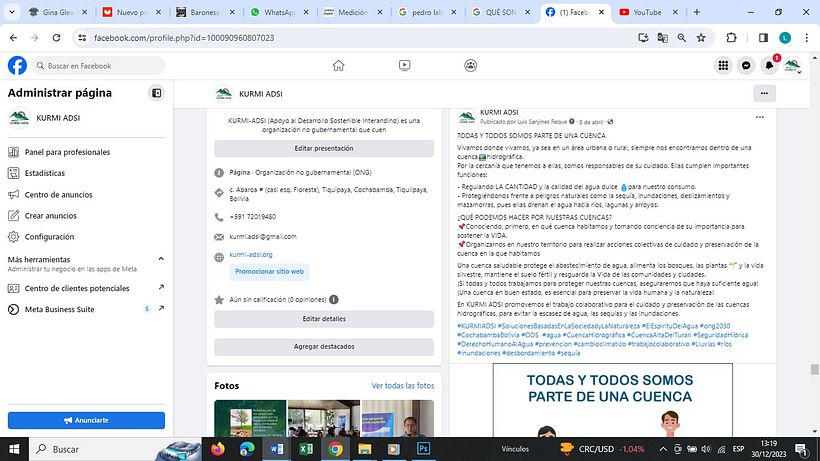The width and height of the screenshot is (820, 461).
Task: Click the #CochabambaBolivia hashtag
Action: (488, 335)
